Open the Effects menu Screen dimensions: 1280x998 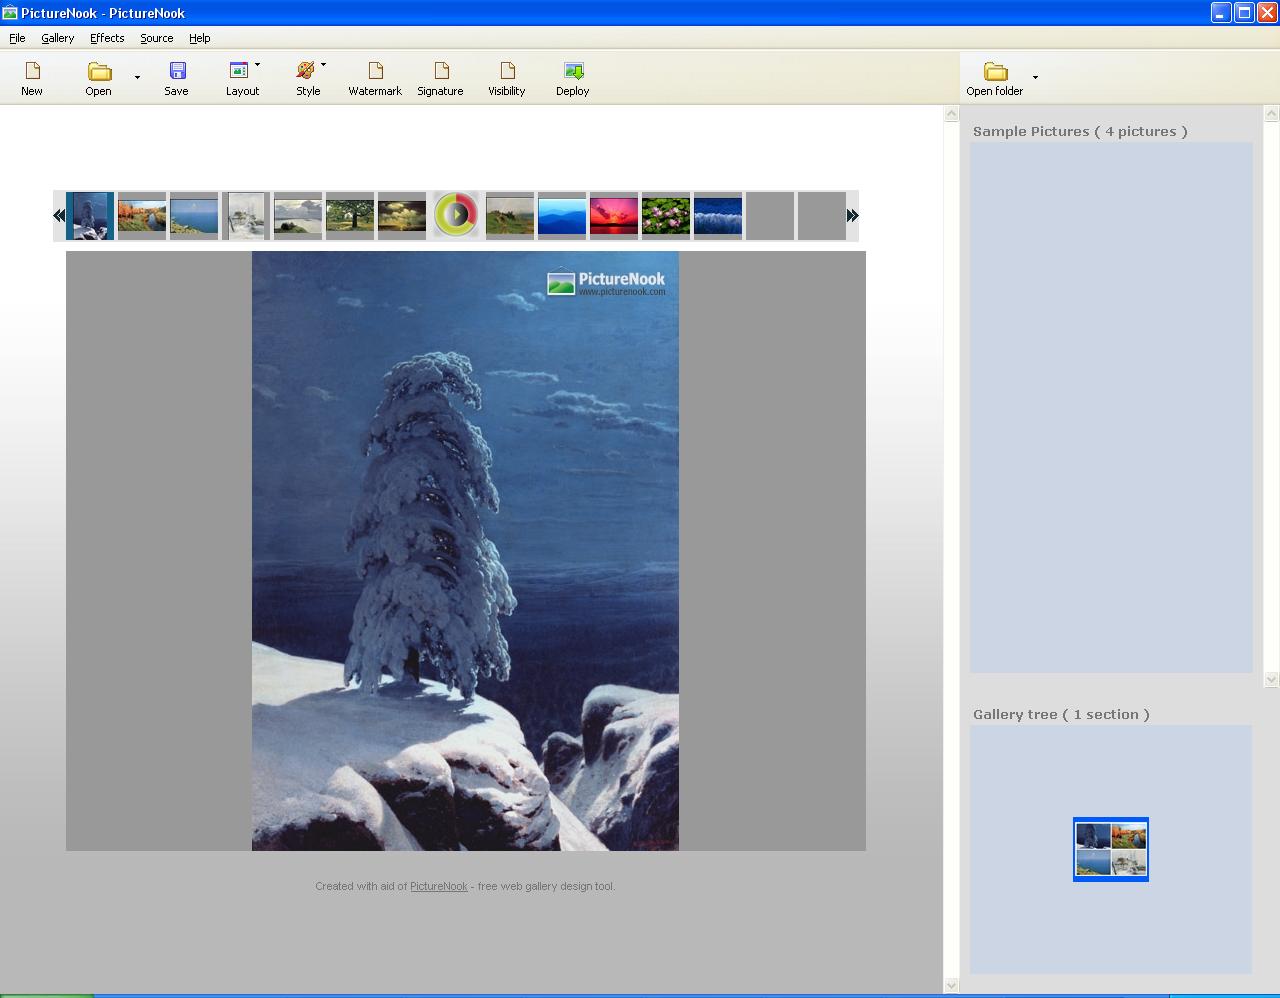pos(107,38)
